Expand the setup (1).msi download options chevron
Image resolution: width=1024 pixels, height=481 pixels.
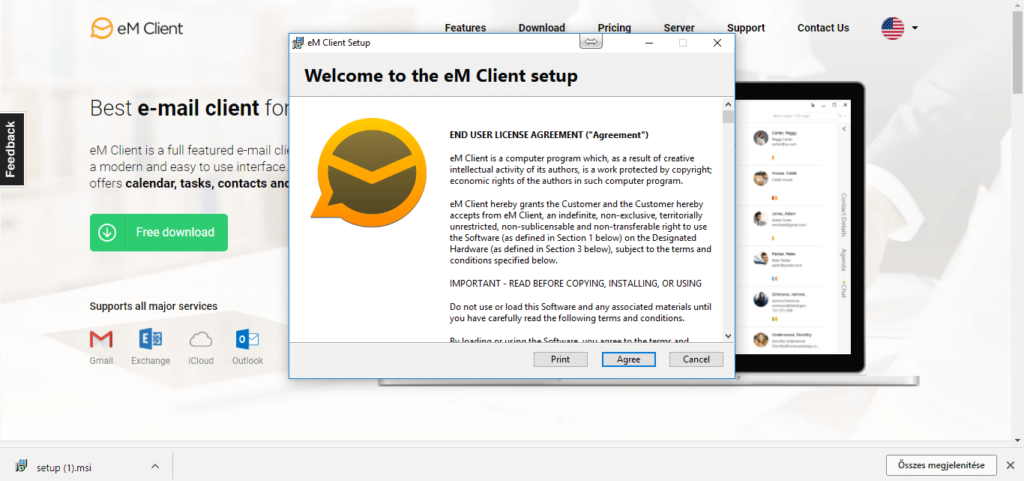tap(155, 466)
